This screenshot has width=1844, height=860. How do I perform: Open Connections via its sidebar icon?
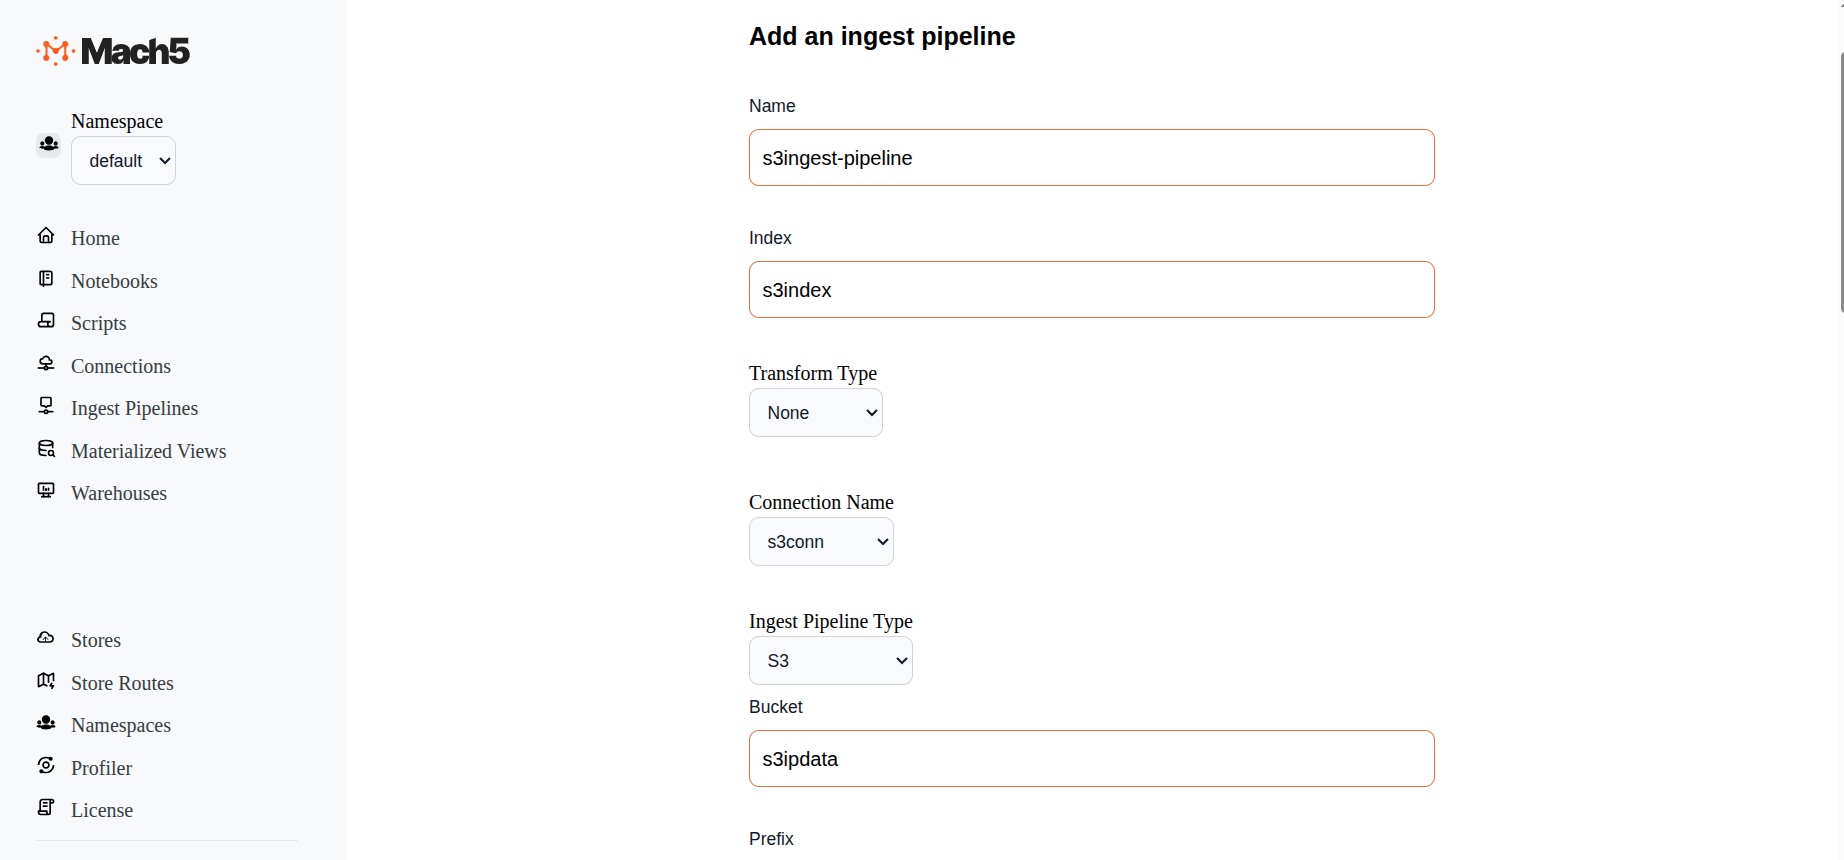[46, 363]
